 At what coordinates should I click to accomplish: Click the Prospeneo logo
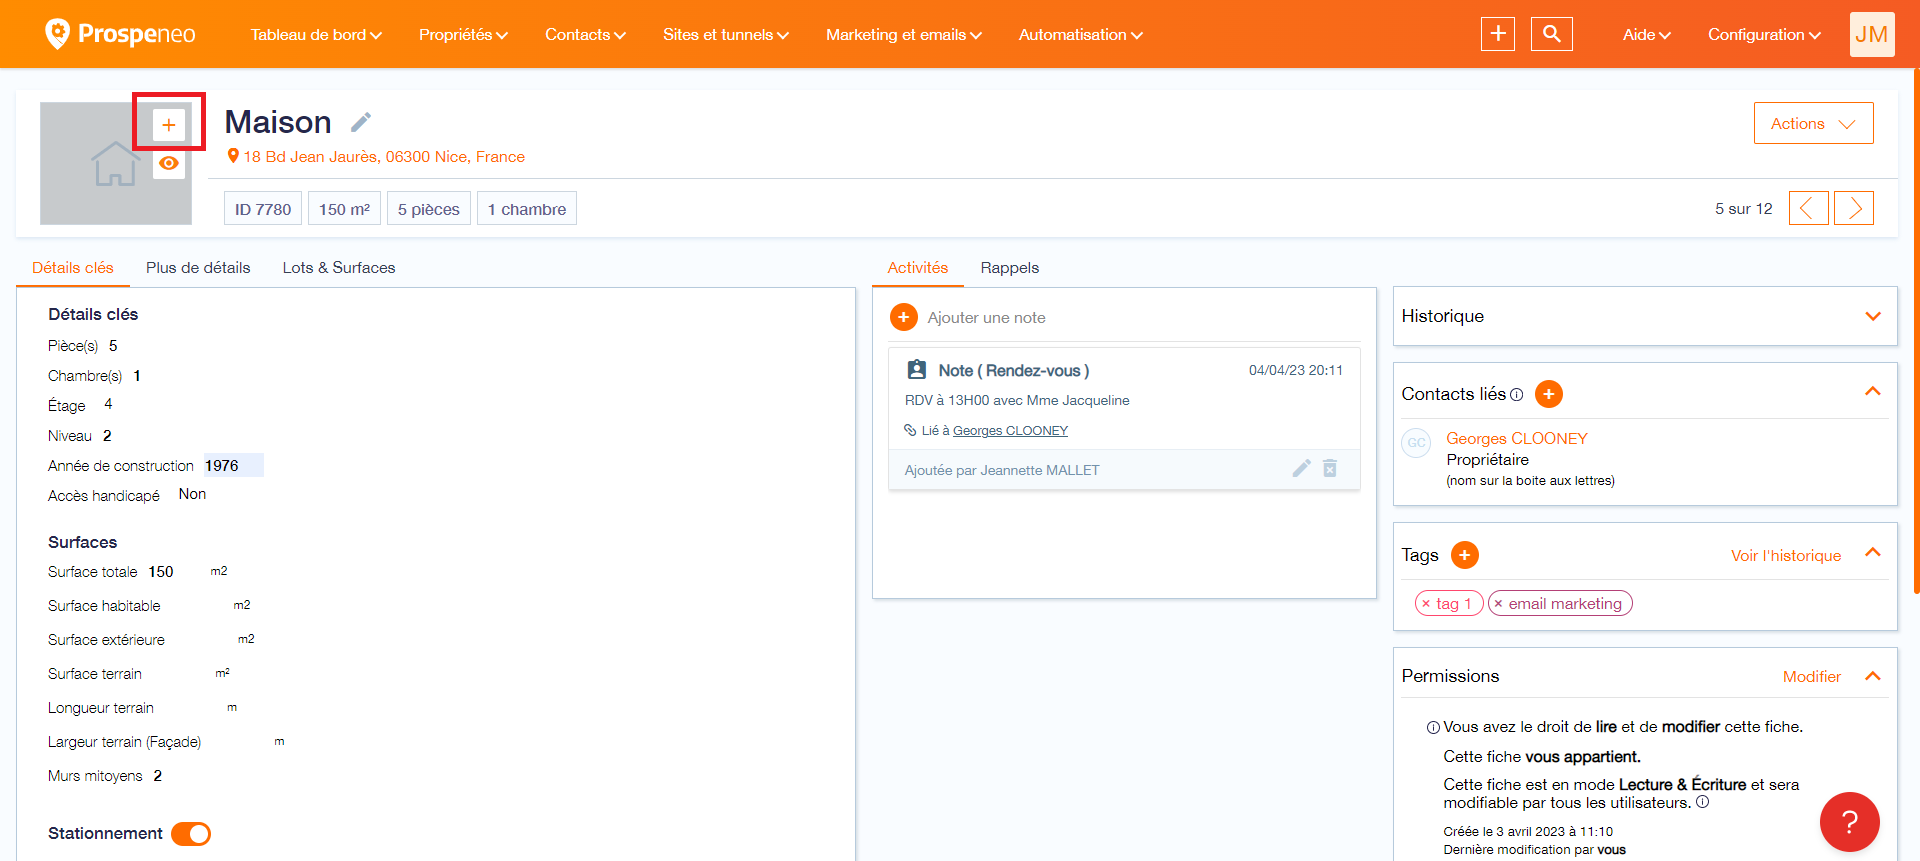click(121, 34)
